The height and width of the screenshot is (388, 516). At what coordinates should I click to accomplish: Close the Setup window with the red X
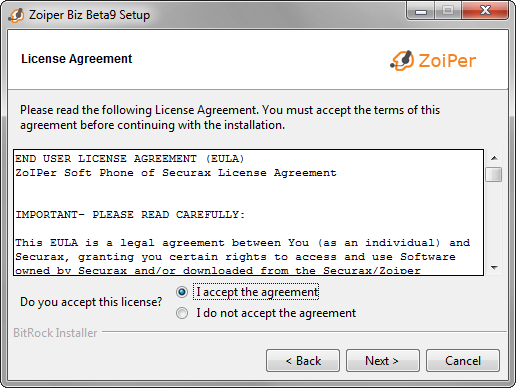pos(485,11)
